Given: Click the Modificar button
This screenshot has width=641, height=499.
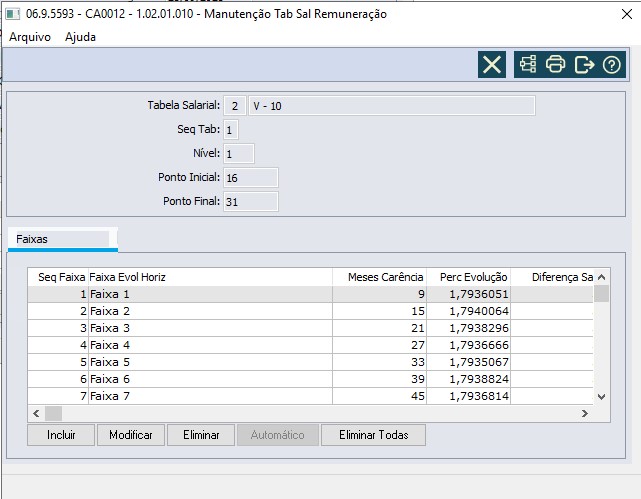Looking at the screenshot, I should click(x=131, y=435).
